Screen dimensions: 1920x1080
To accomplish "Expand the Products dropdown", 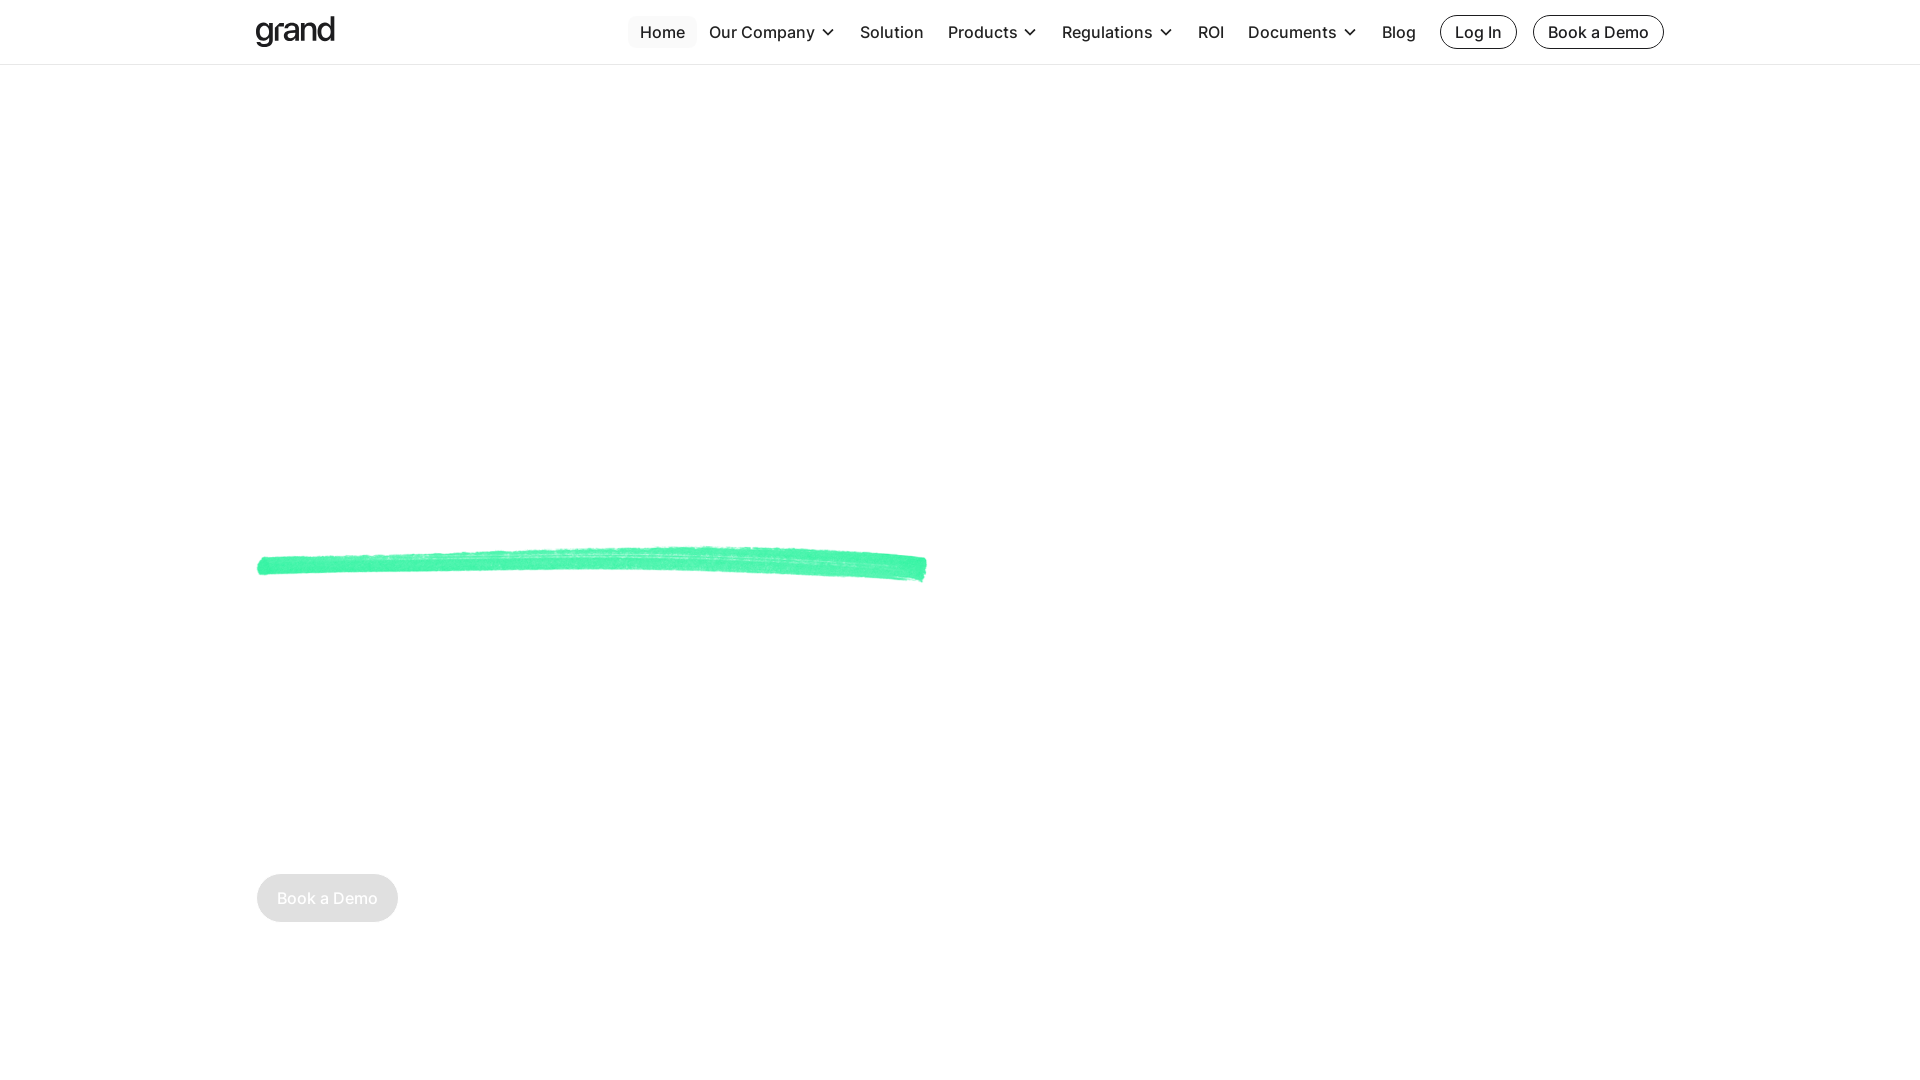I will pos(992,32).
